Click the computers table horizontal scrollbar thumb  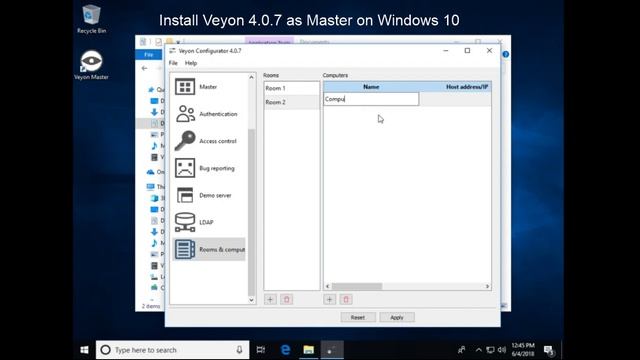click(x=357, y=287)
